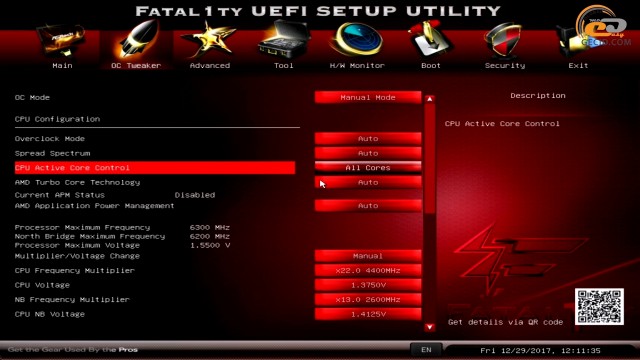Viewport: 640px width, 360px height.
Task: Open the Advanced star icon
Action: [209, 40]
